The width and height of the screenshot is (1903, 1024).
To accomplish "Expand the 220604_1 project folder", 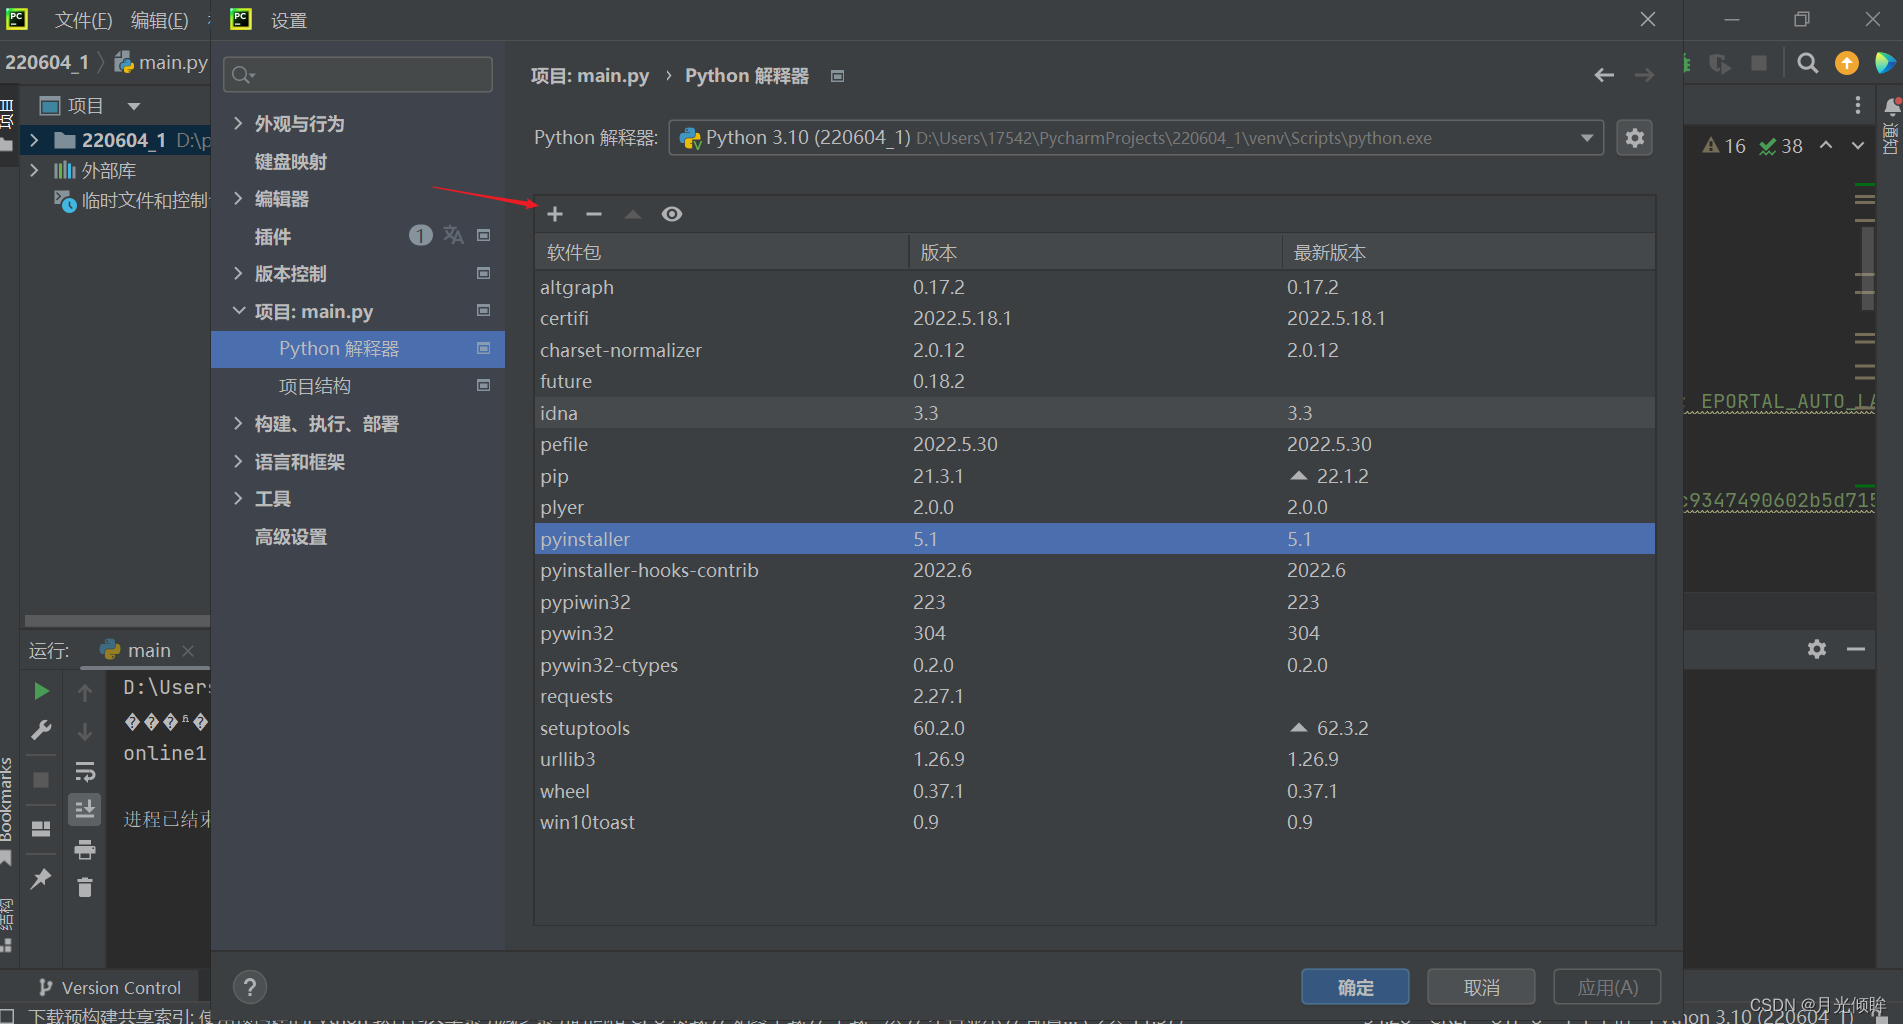I will pos(34,140).
